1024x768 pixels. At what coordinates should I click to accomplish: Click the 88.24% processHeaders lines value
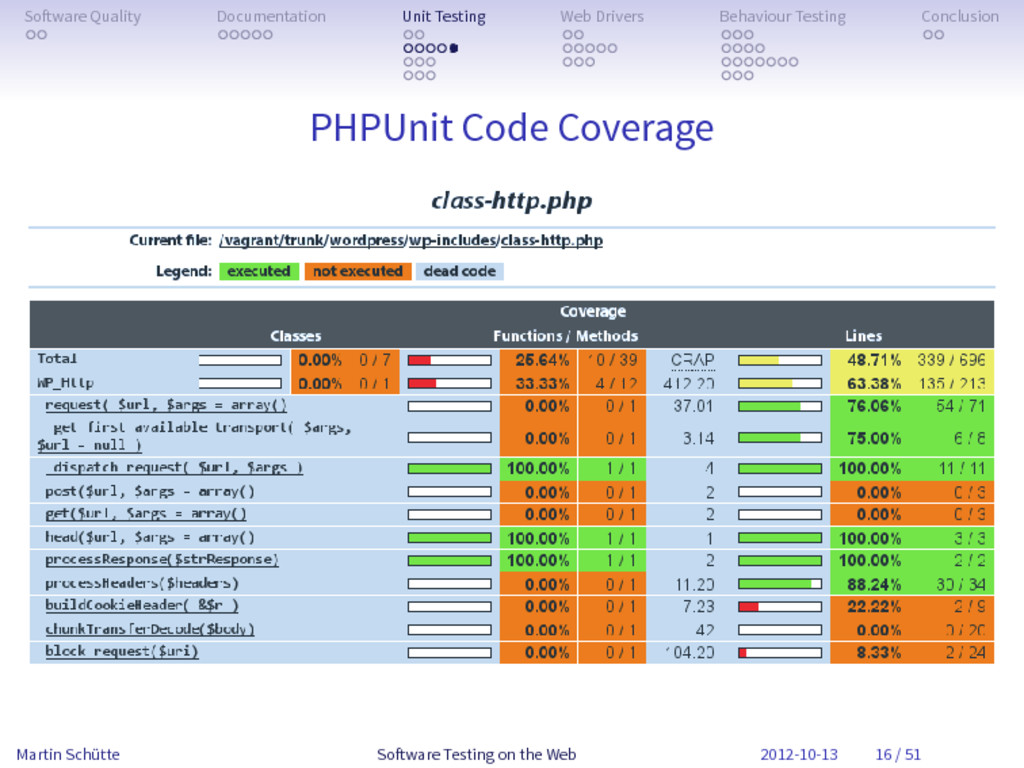(874, 584)
